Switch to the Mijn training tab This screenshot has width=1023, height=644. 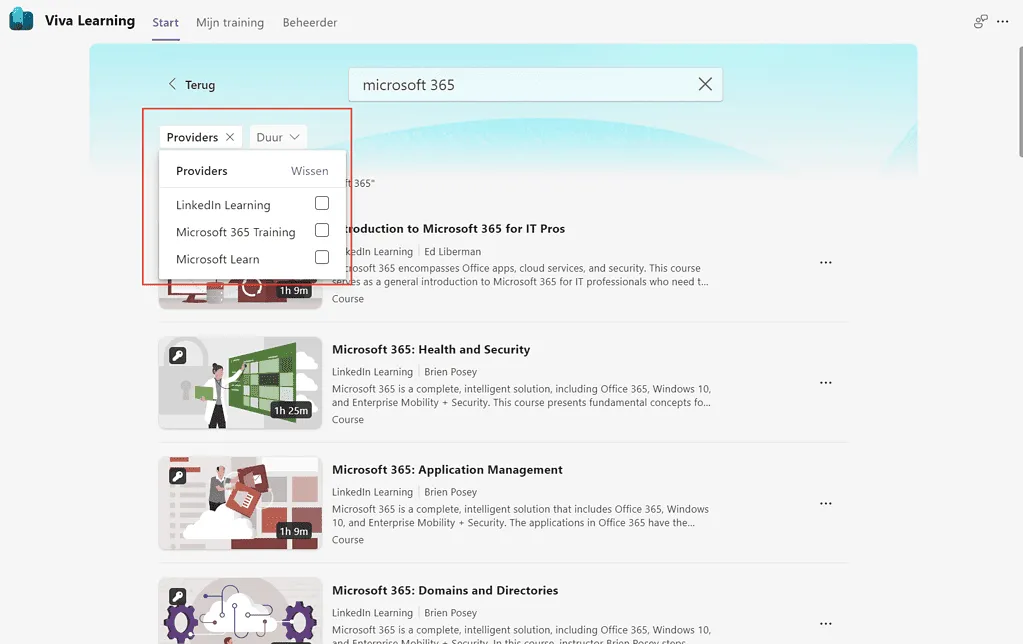230,22
